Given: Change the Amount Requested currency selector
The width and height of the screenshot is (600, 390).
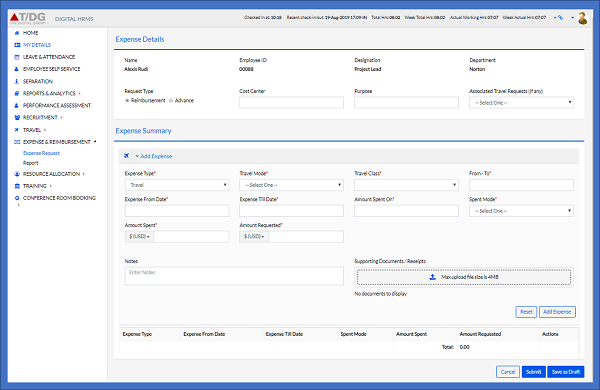Looking at the screenshot, I should point(254,237).
